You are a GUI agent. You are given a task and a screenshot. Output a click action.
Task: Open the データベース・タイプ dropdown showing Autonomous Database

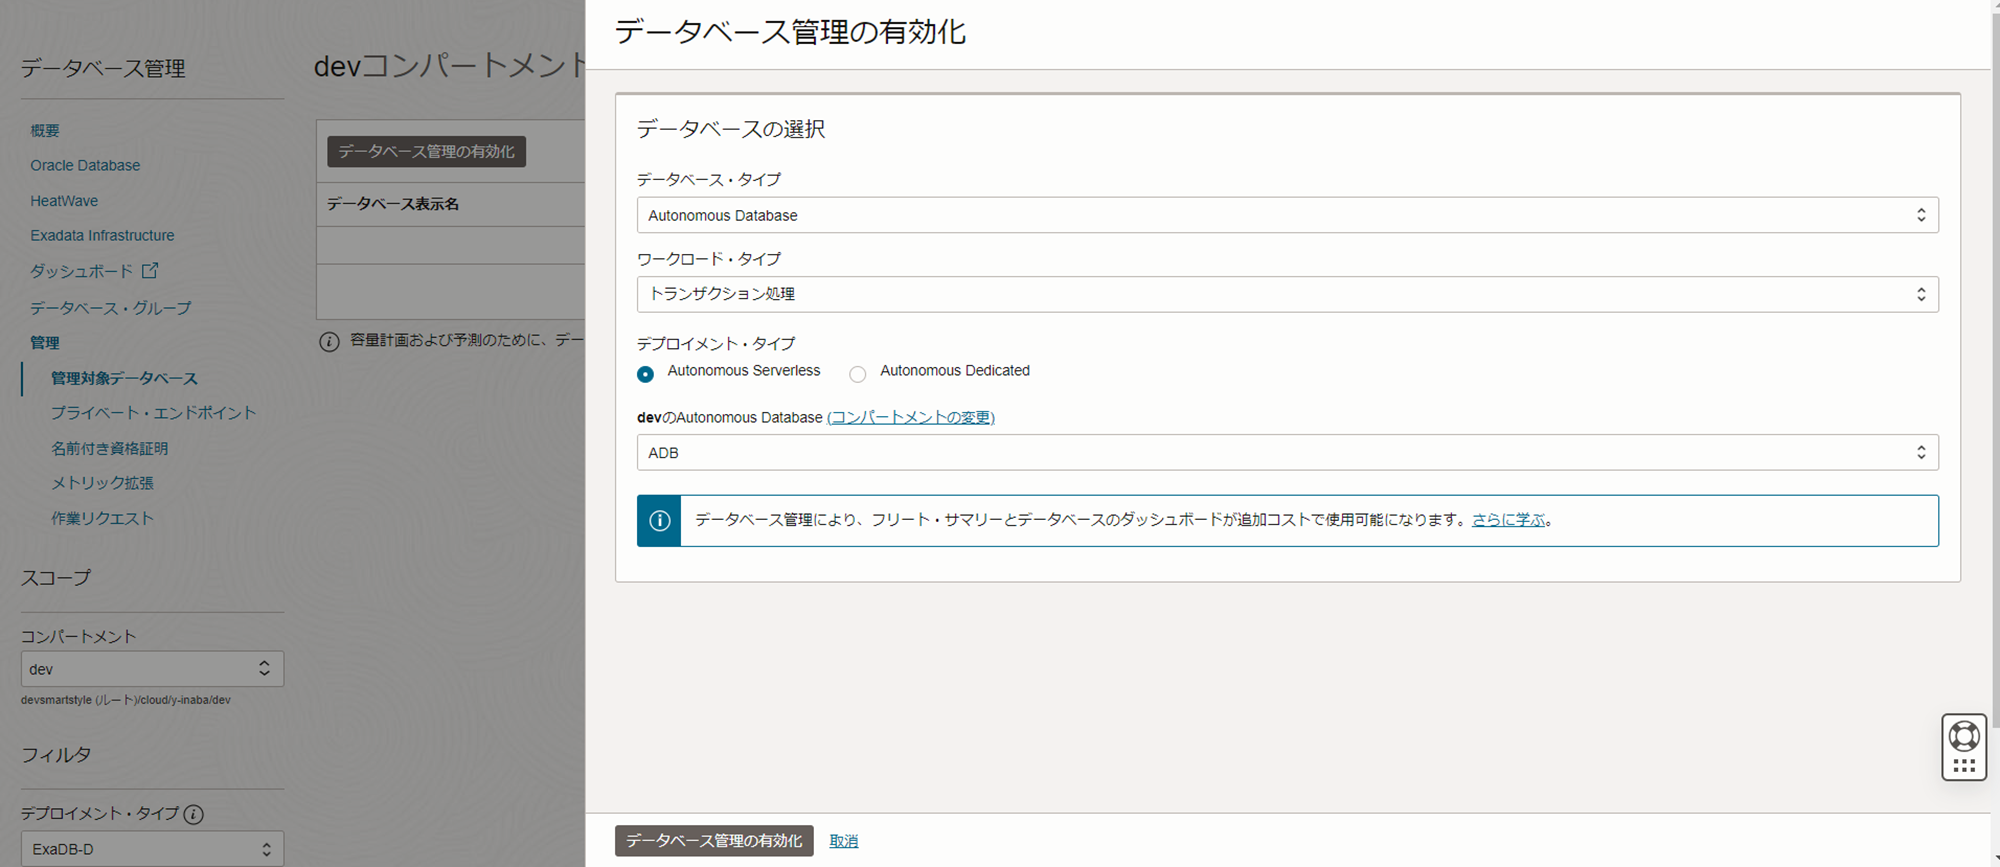pyautogui.click(x=1287, y=215)
